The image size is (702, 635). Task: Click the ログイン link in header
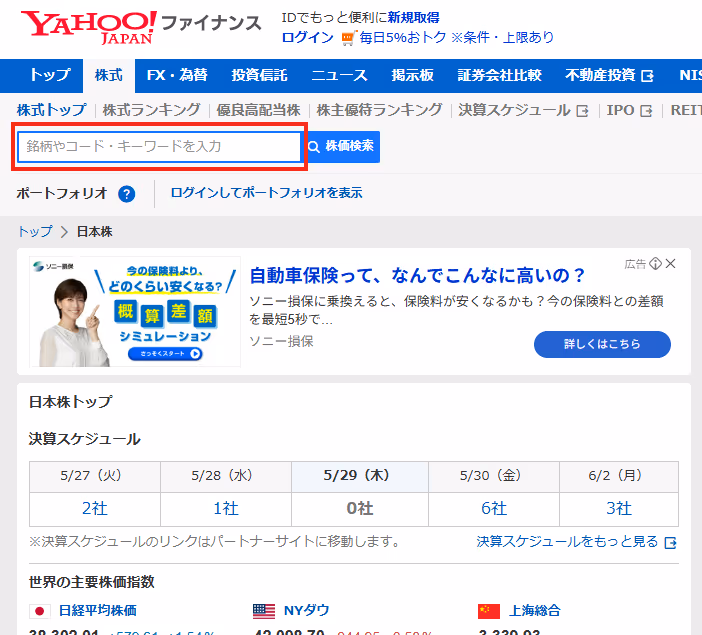click(x=308, y=37)
